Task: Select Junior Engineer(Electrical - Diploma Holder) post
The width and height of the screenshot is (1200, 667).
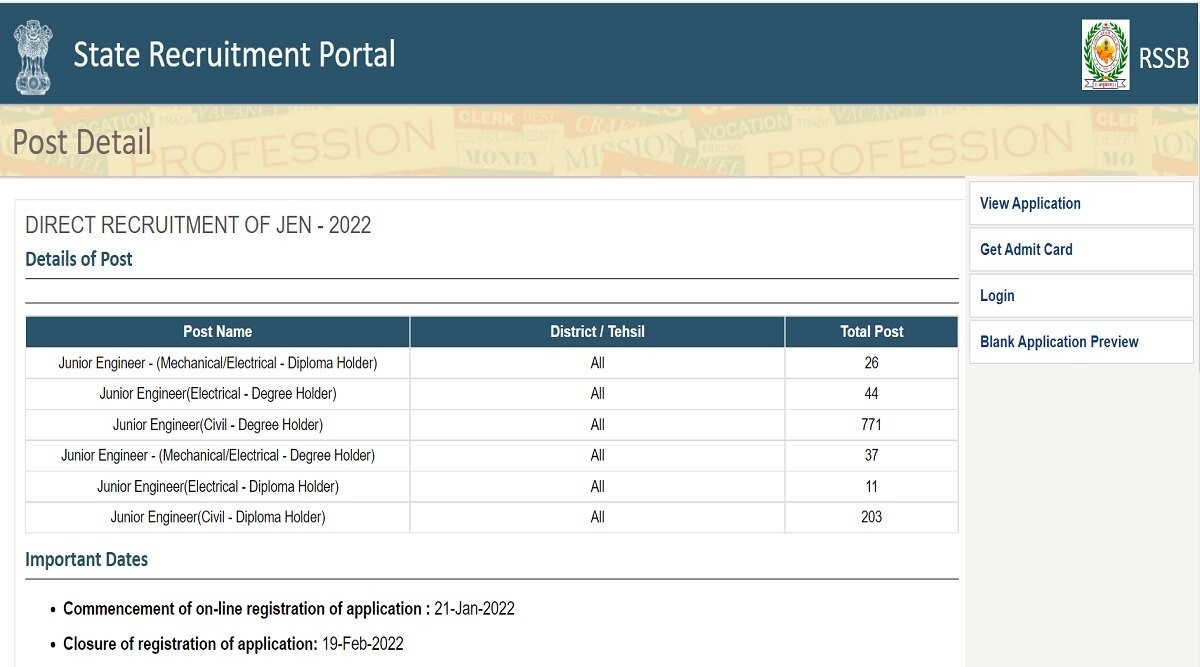Action: 217,486
